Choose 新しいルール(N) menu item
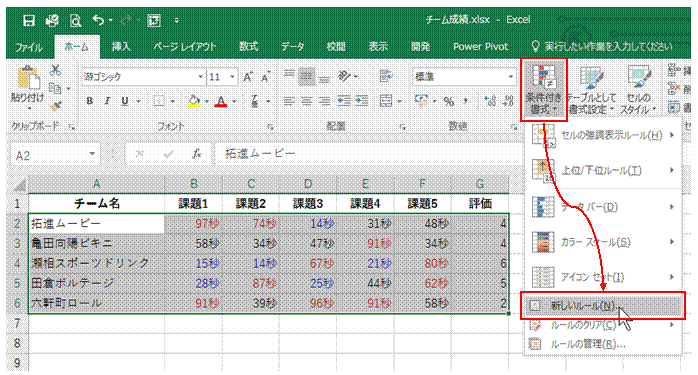The image size is (698, 375). coord(603,306)
